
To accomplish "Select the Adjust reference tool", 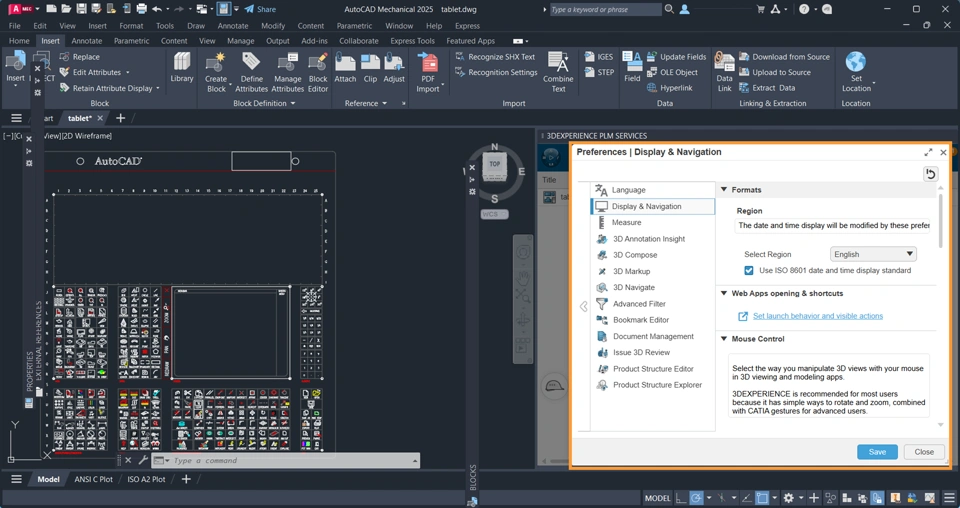I will (394, 68).
